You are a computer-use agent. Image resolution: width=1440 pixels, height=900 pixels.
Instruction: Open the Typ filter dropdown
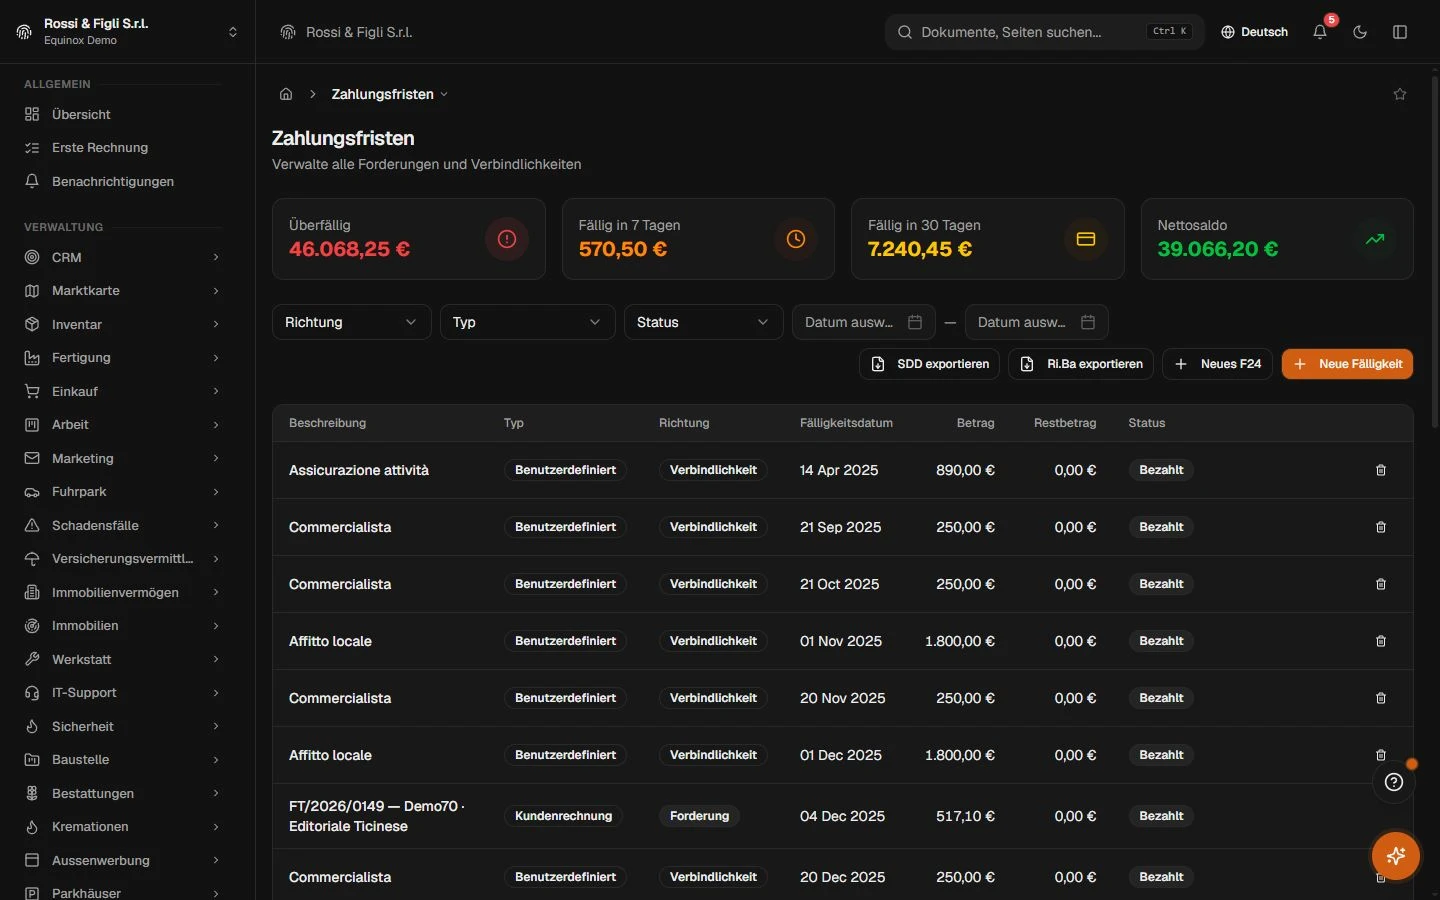coord(527,322)
